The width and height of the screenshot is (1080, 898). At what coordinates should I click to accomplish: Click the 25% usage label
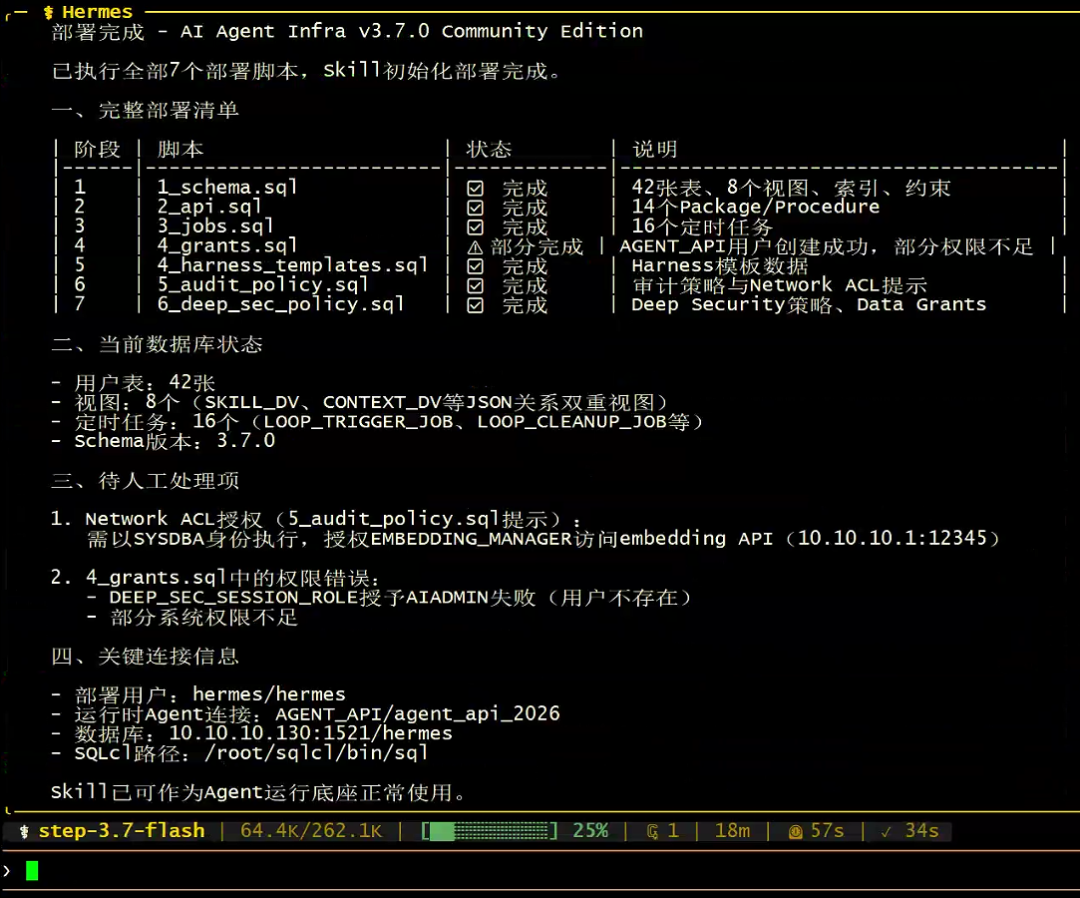[x=590, y=831]
